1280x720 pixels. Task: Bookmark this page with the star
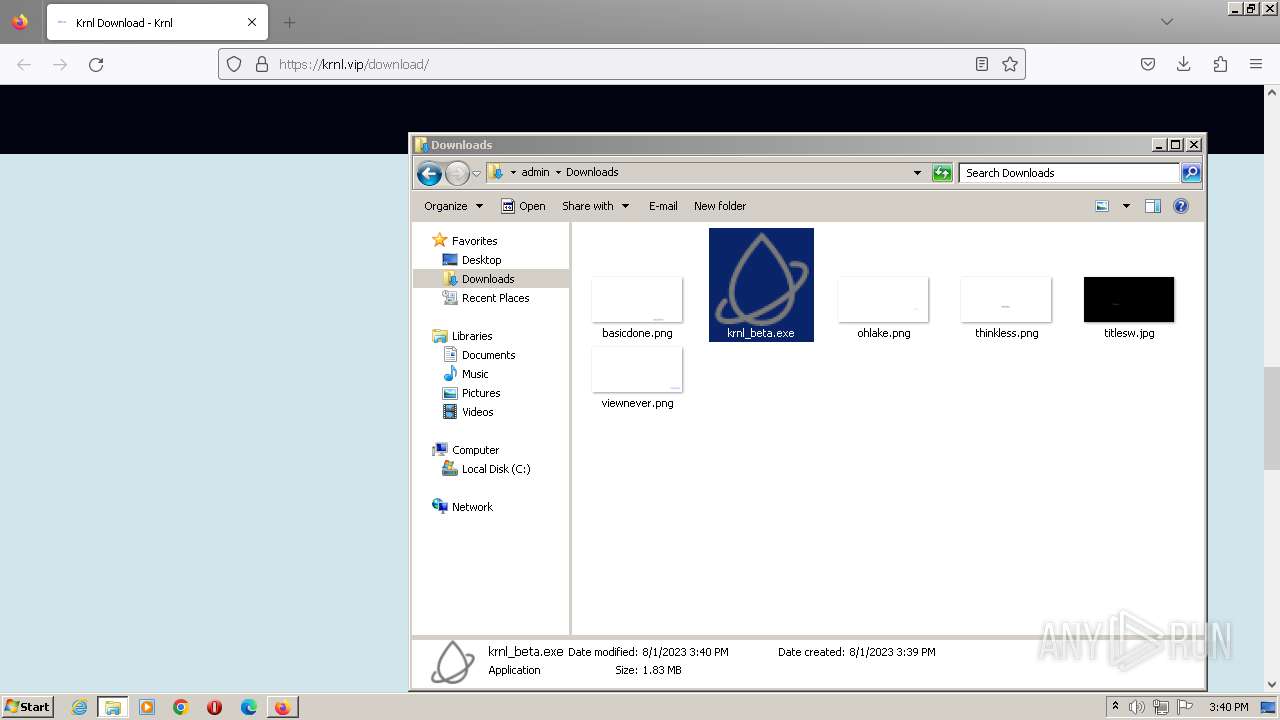click(x=1010, y=64)
